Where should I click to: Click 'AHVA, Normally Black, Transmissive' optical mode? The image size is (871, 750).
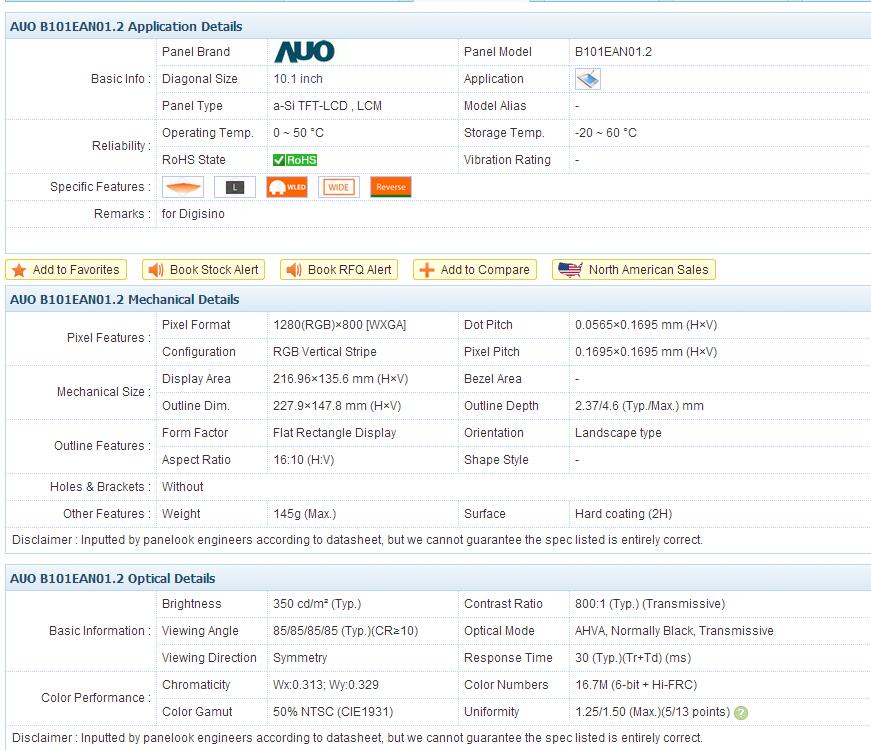click(x=674, y=631)
